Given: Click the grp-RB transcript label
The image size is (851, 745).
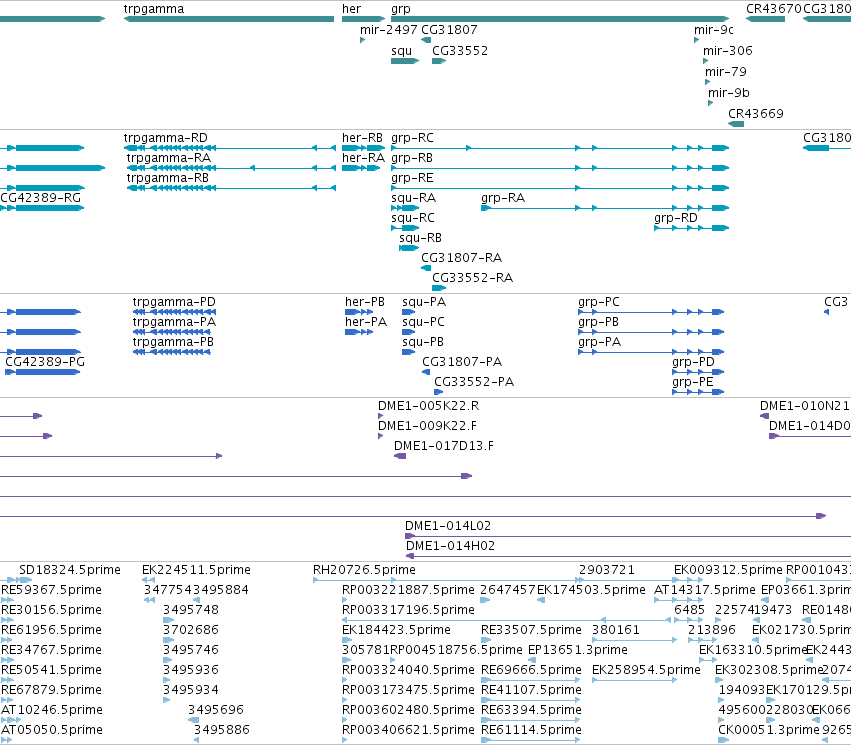Looking at the screenshot, I should point(412,158).
